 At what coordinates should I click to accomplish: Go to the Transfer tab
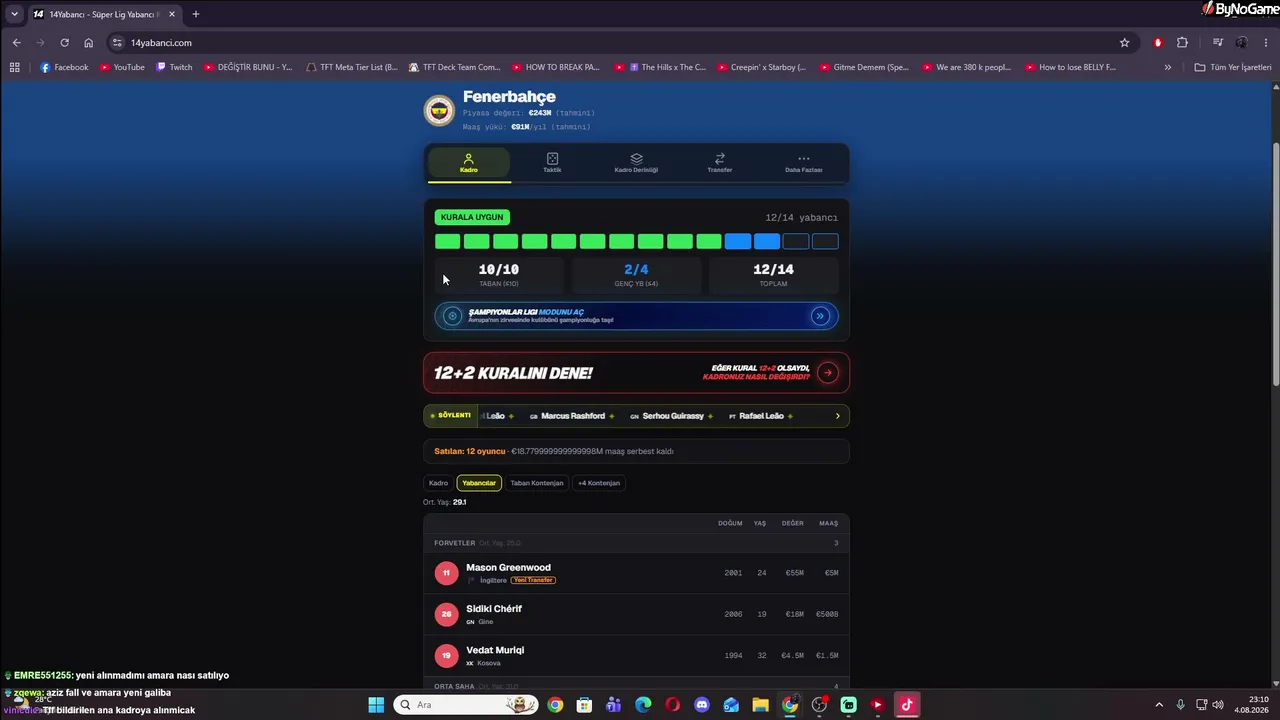[720, 163]
